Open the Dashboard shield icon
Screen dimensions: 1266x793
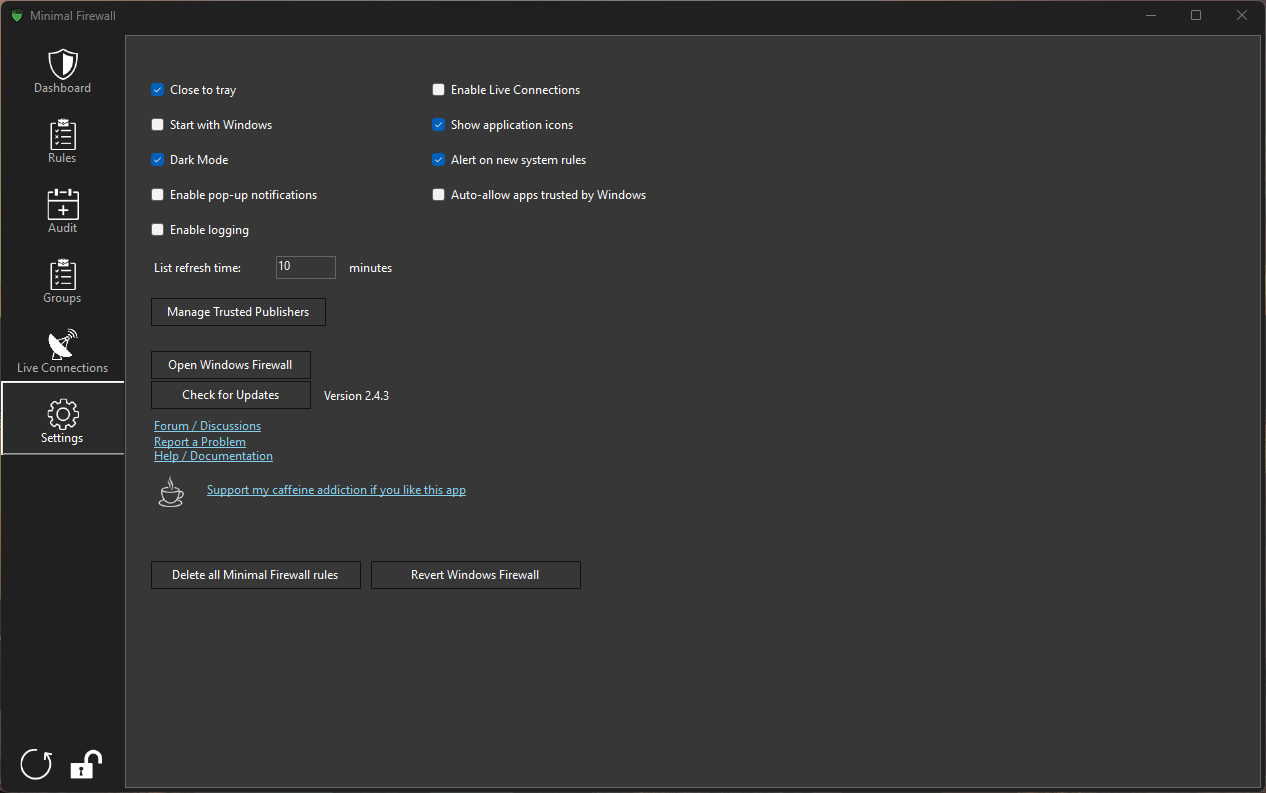(x=63, y=65)
